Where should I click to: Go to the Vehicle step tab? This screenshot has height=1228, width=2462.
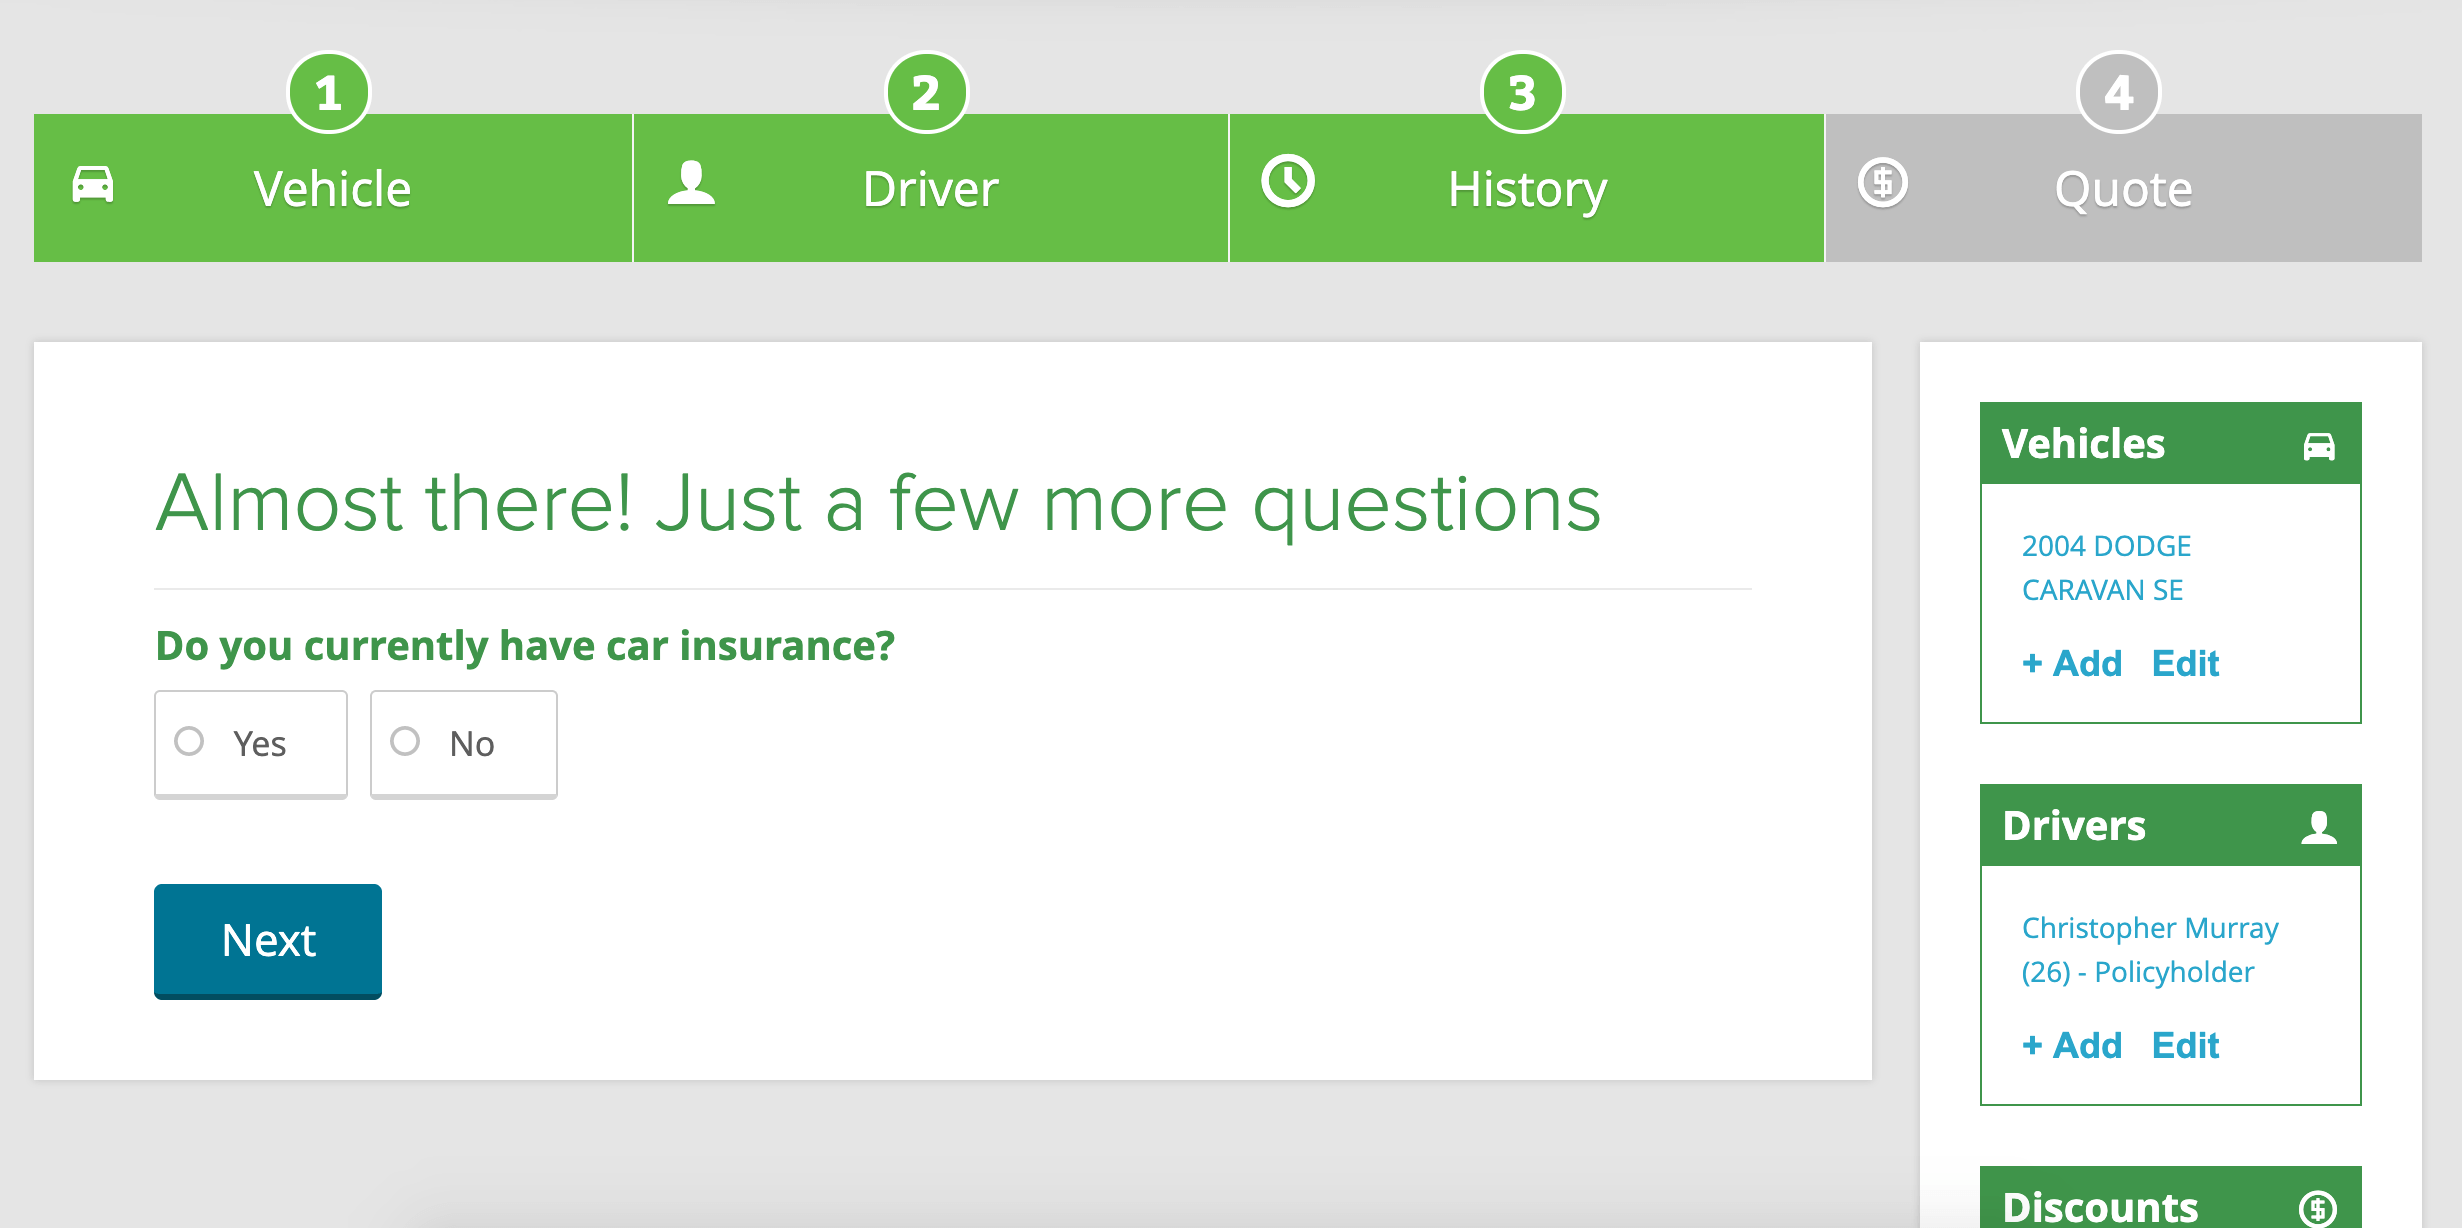(333, 188)
